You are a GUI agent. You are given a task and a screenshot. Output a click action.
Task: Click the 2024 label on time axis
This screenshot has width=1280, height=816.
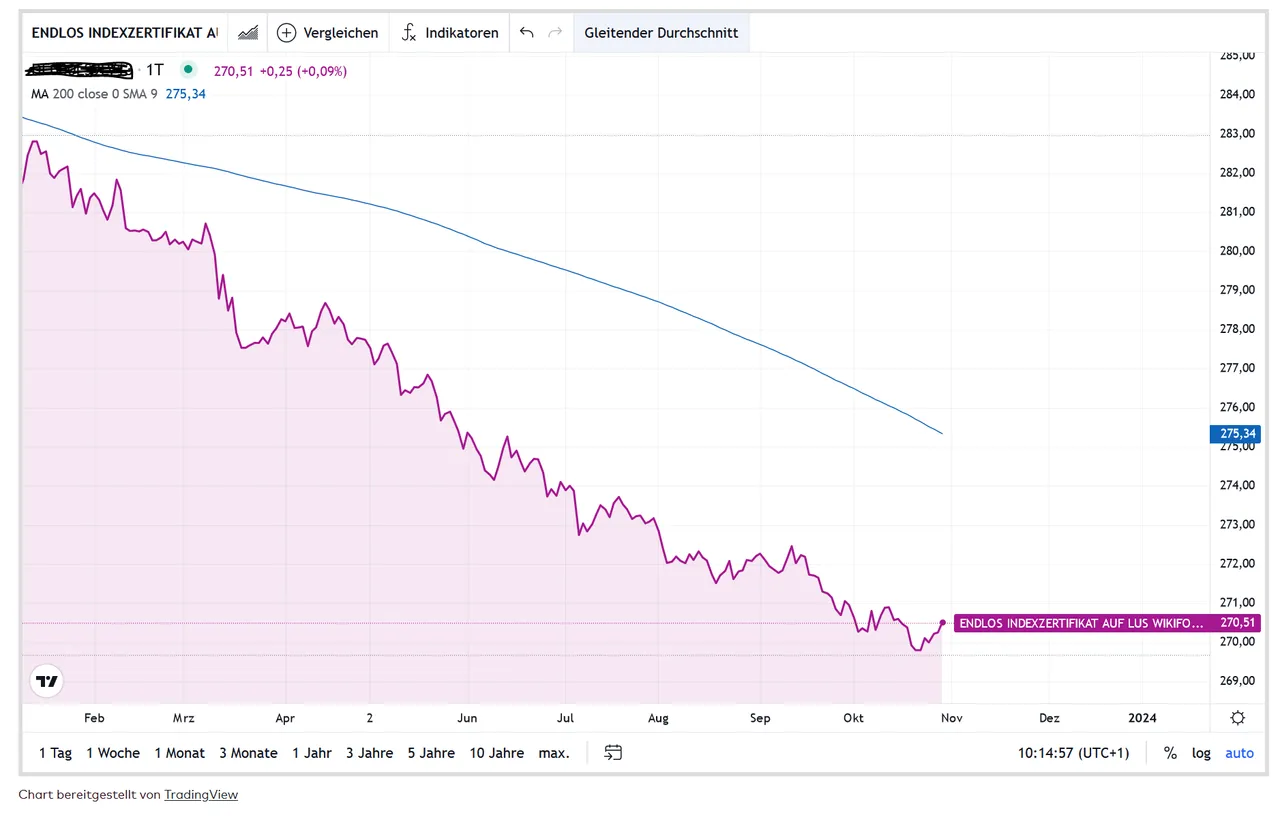click(x=1142, y=718)
